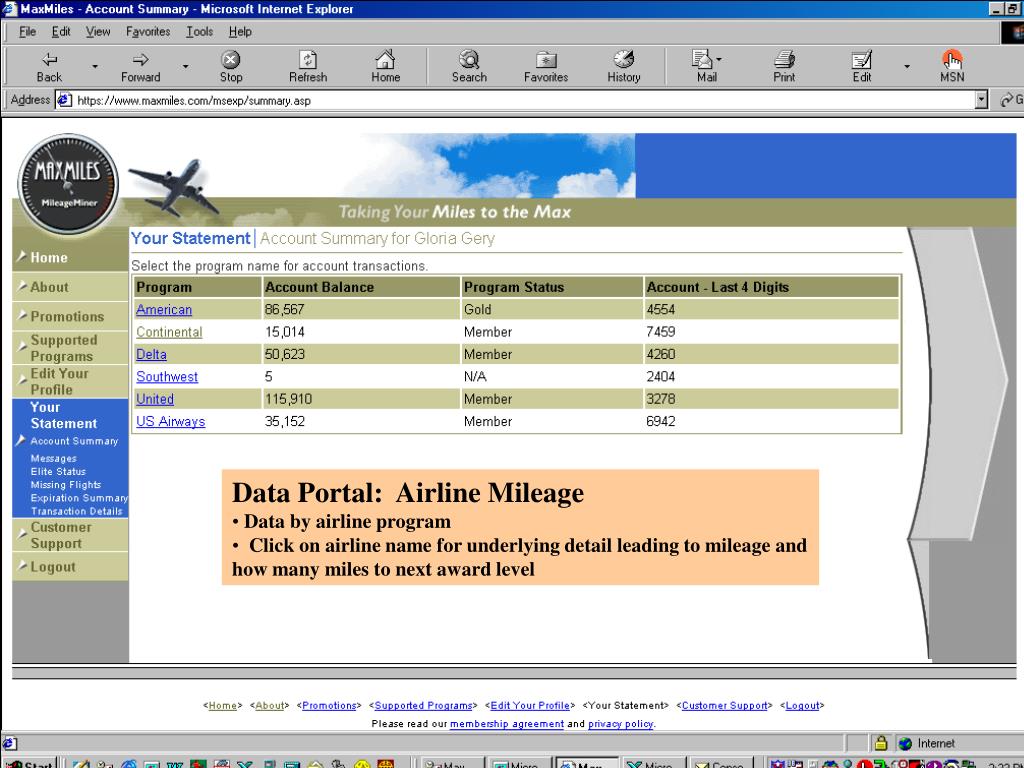The image size is (1024, 768).
Task: Open Messages under Your Statement
Action: tap(54, 458)
